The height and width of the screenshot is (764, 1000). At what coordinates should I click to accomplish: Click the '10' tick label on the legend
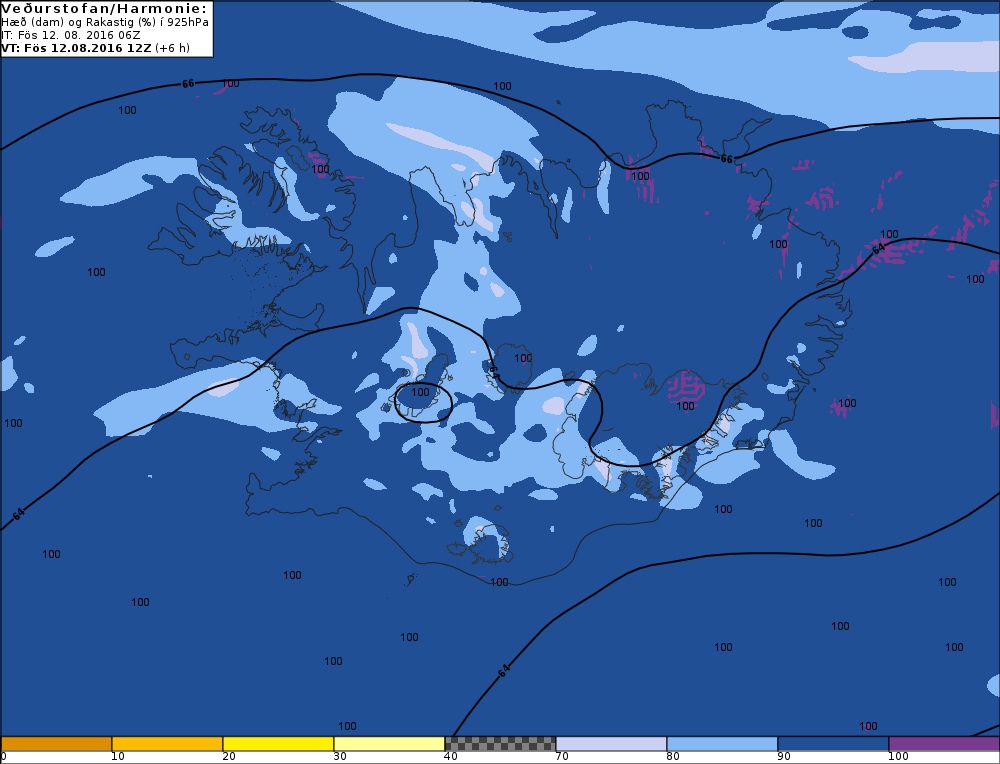pos(118,757)
